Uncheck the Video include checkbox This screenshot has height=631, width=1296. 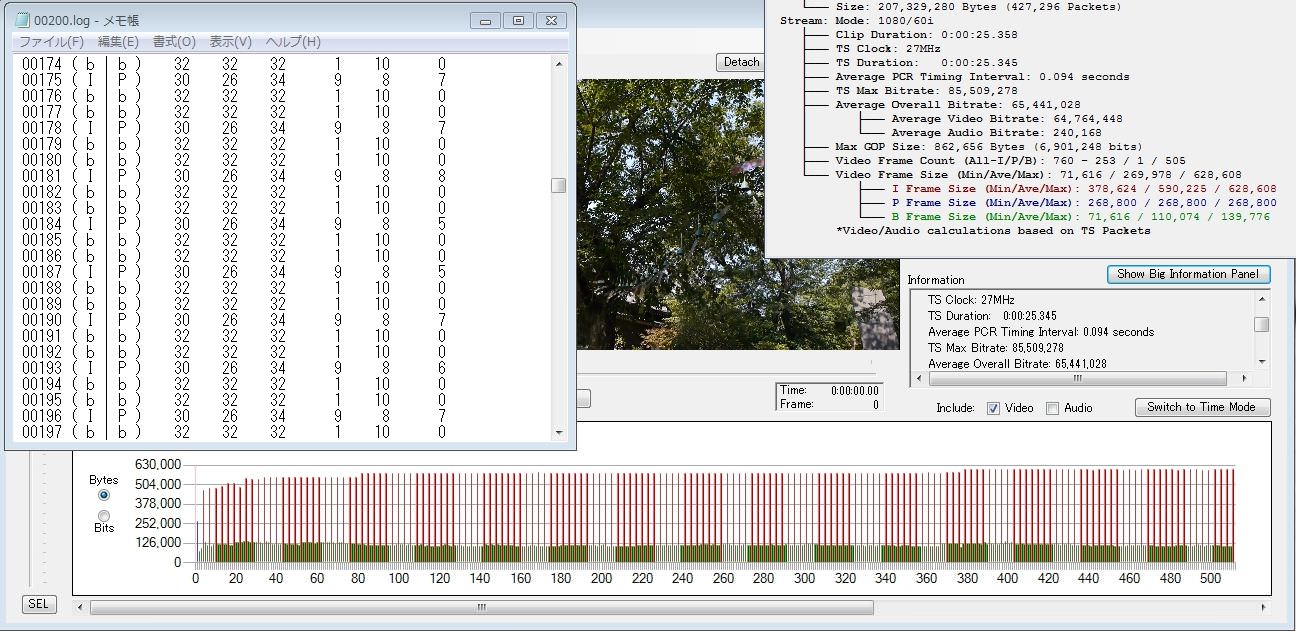click(x=993, y=408)
